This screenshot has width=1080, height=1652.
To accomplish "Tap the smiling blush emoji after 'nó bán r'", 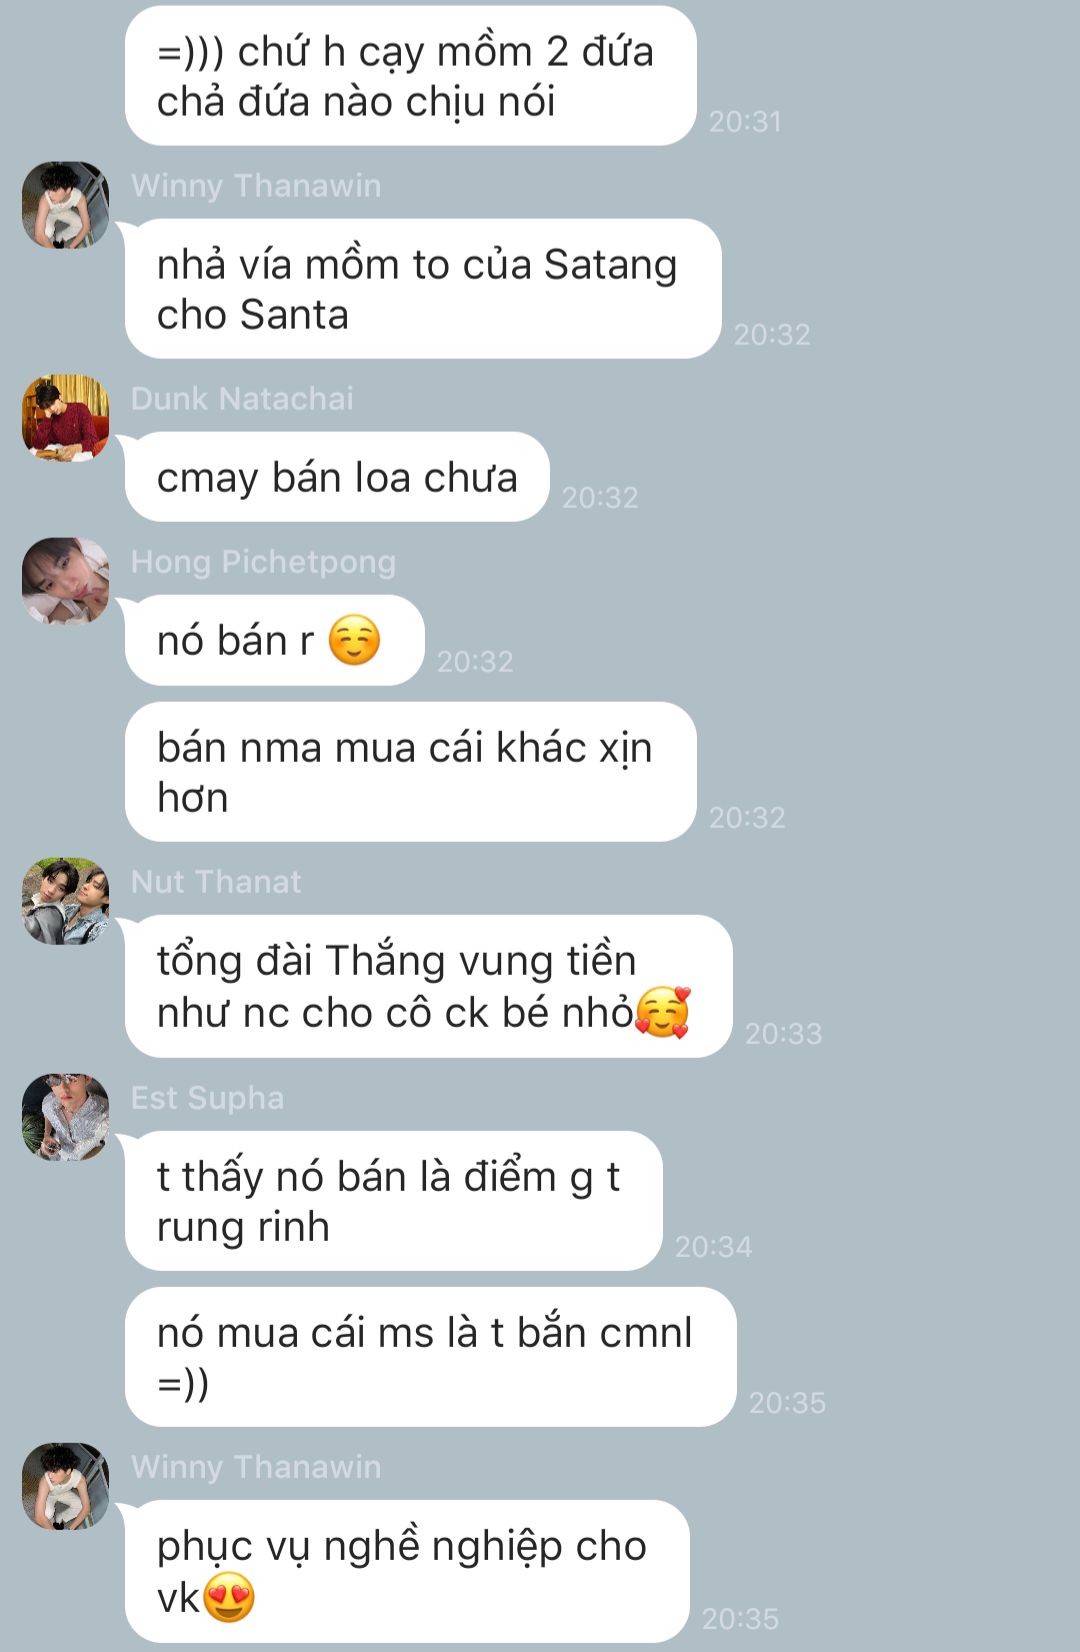I will [x=355, y=641].
